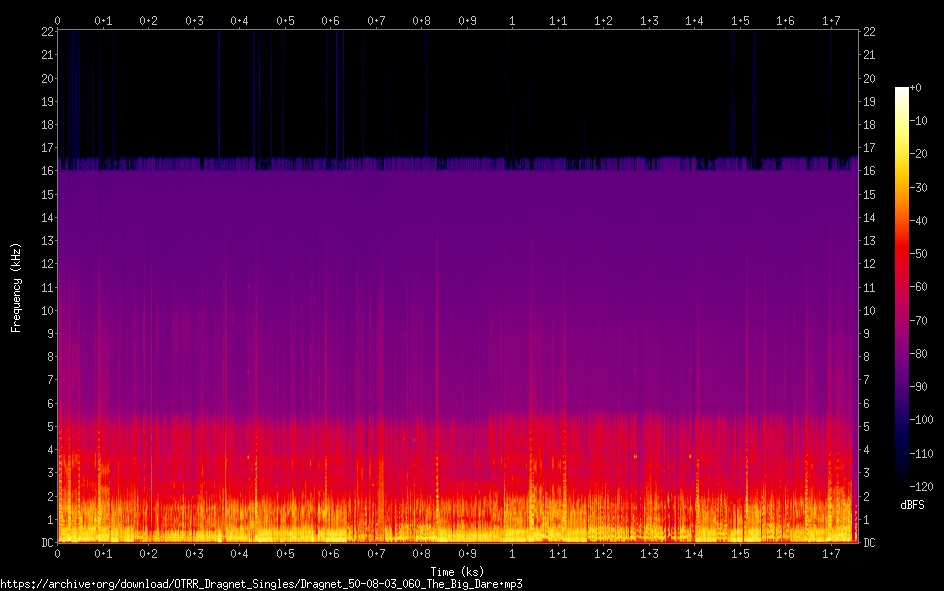This screenshot has width=944, height=591.
Task: Click the "Frequency (kHz)" axis label
Action: (x=16, y=287)
